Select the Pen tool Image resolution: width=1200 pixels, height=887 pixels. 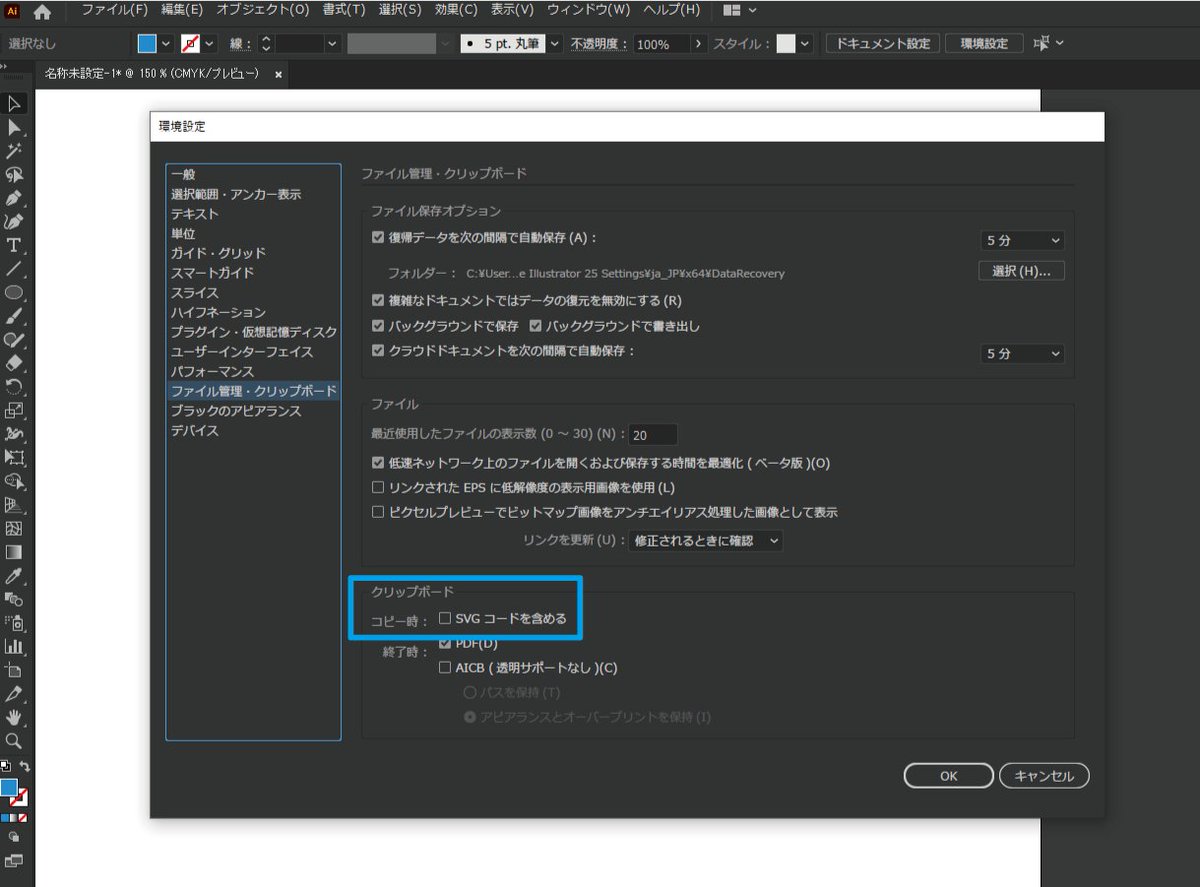tap(14, 198)
